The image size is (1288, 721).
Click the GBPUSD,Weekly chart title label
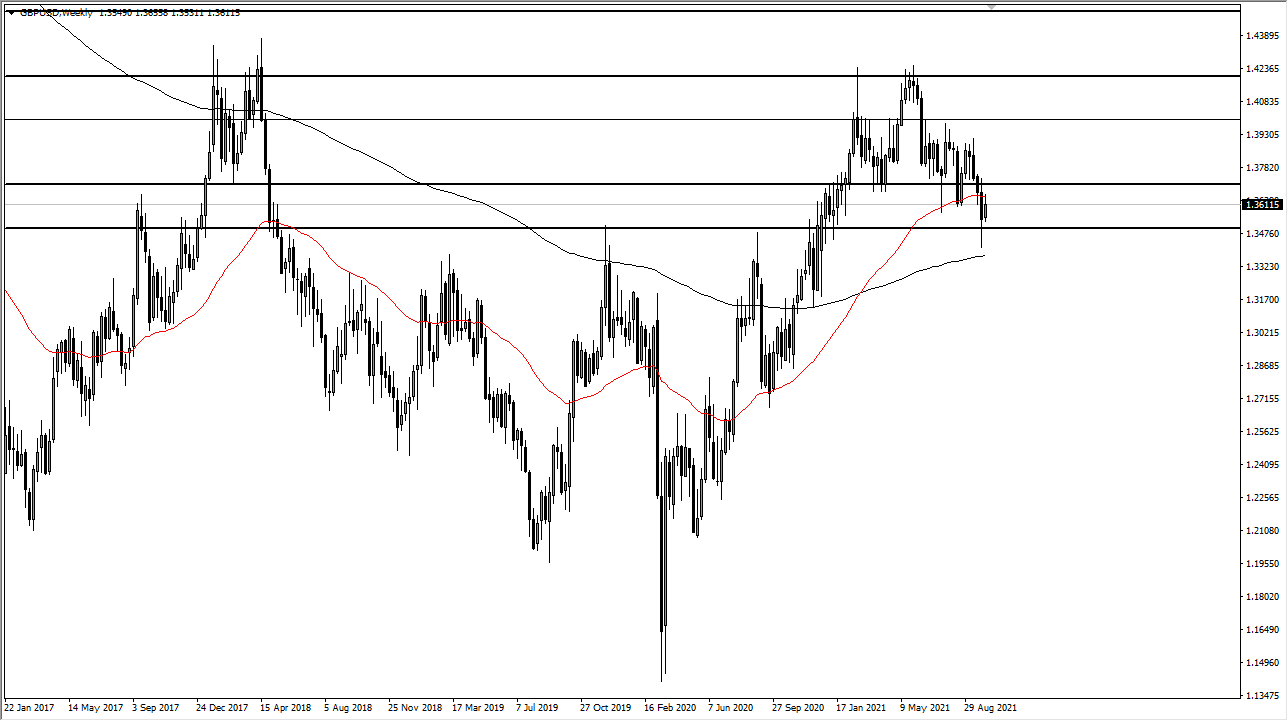[55, 13]
